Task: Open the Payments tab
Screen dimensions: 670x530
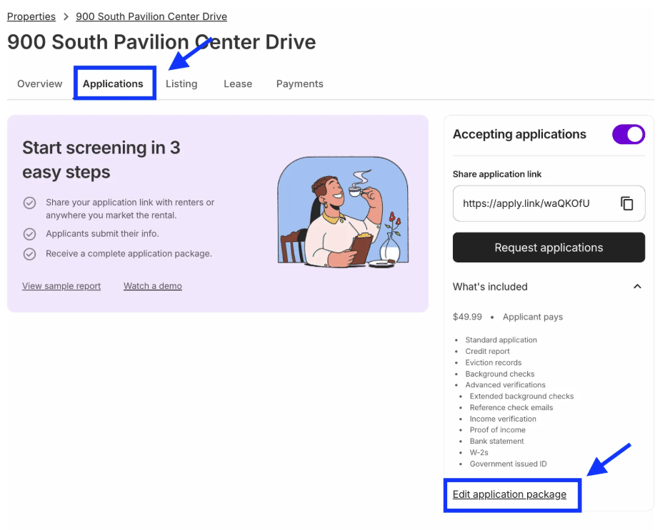Action: (300, 84)
